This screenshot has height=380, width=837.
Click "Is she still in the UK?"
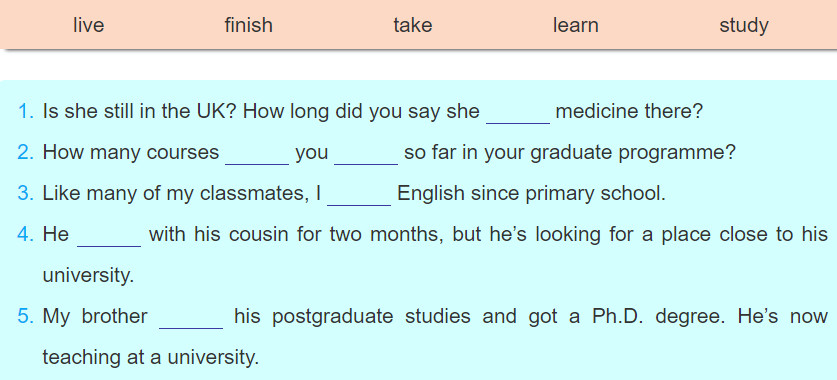pos(139,112)
